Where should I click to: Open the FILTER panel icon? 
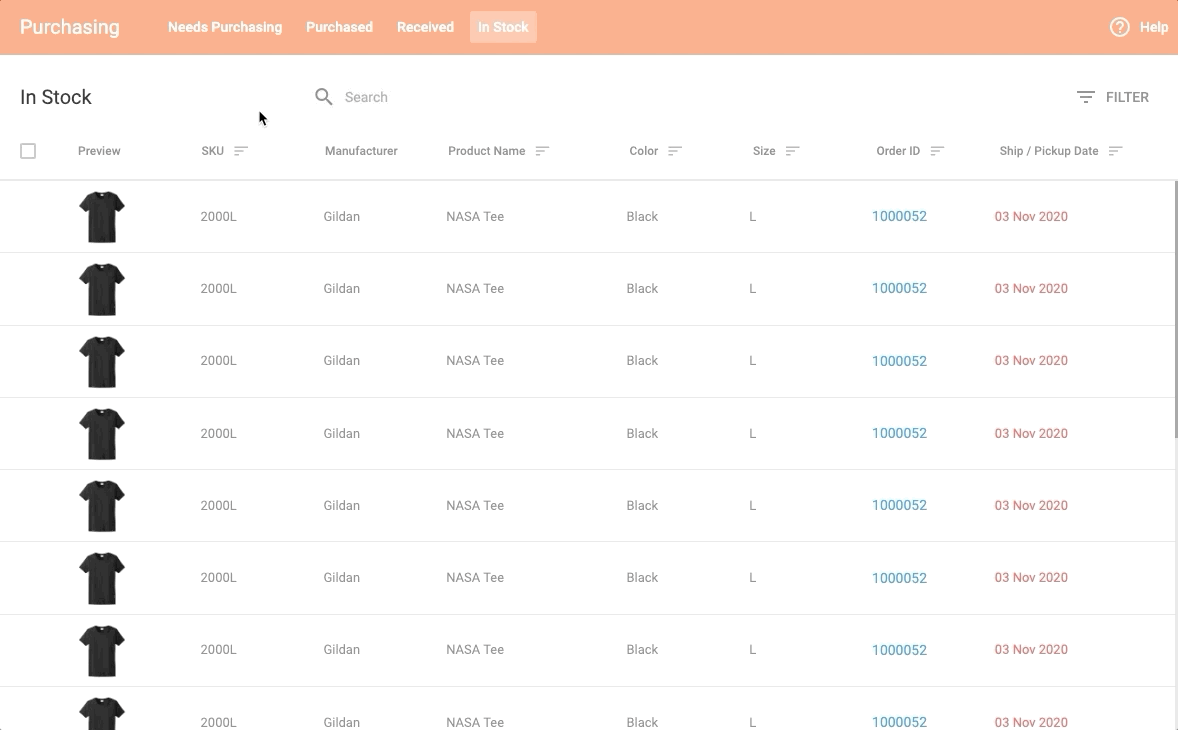point(1085,97)
